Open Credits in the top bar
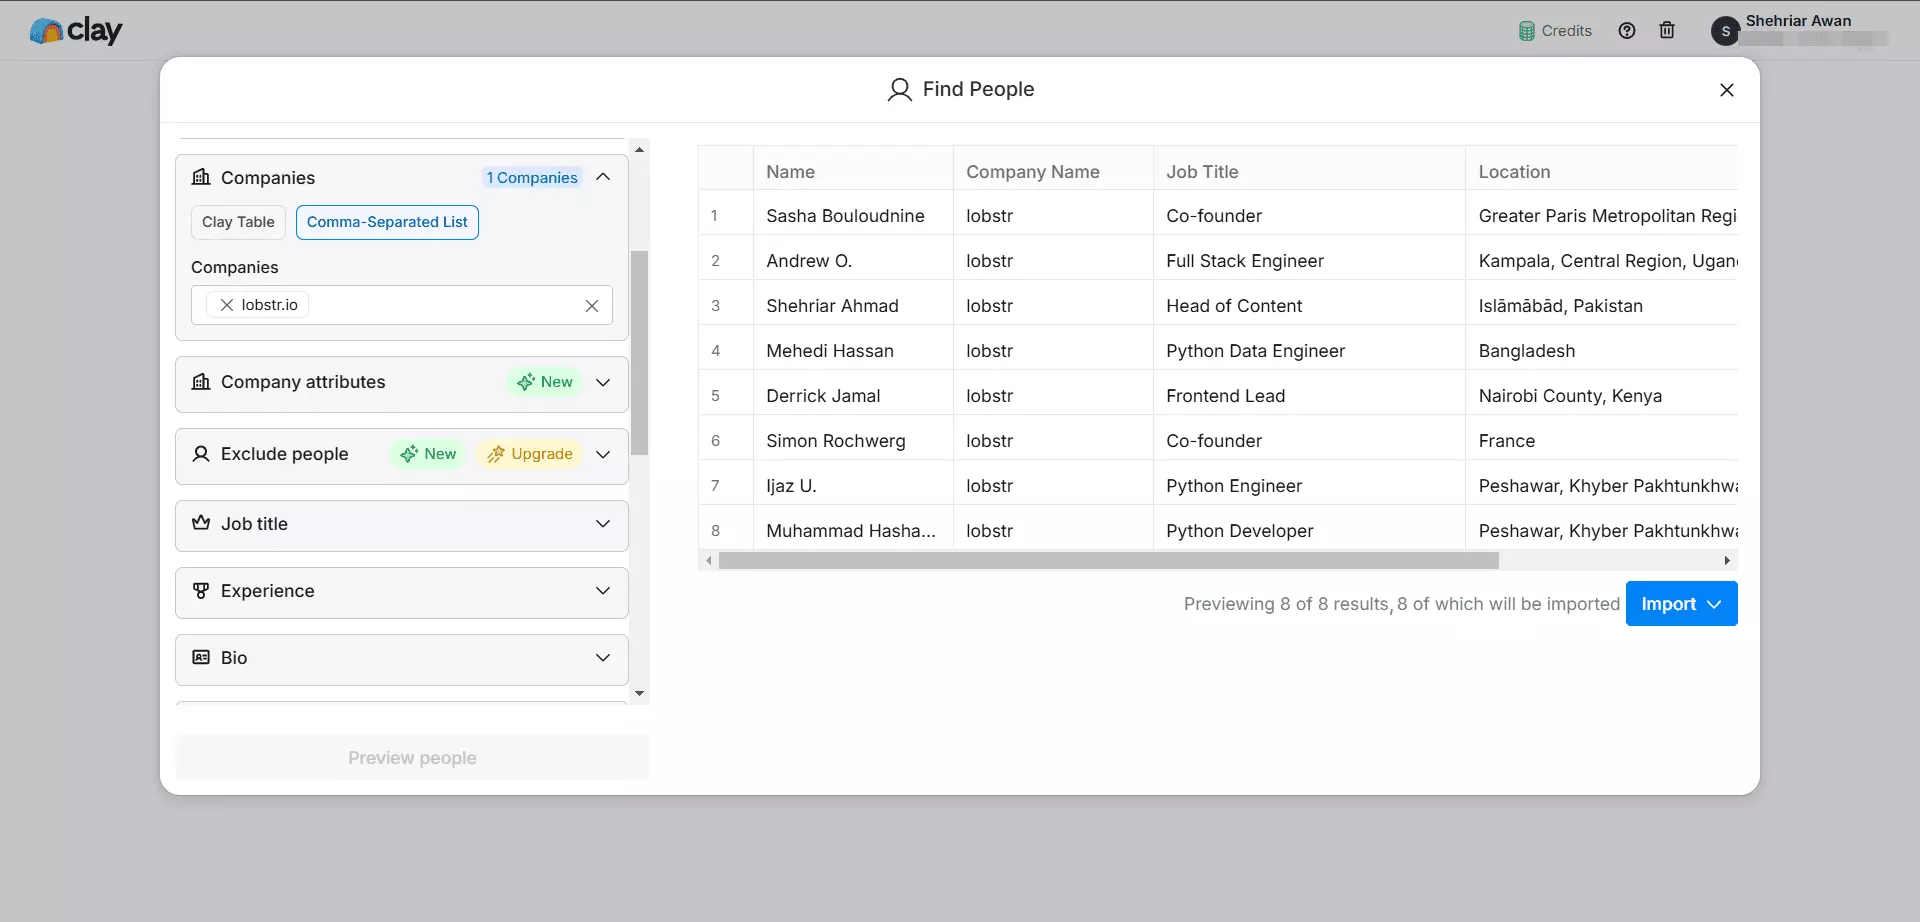1920x922 pixels. point(1555,31)
